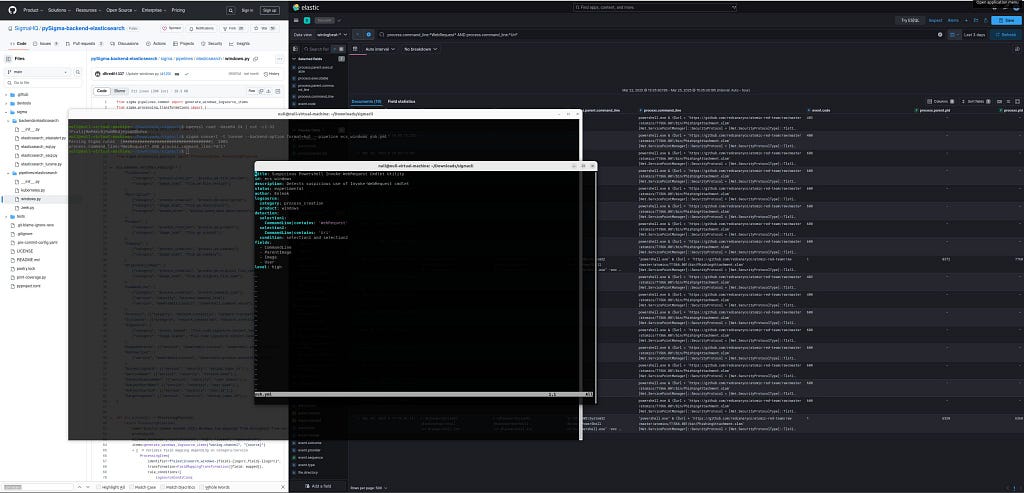Click Add a field button
This screenshot has width=1024, height=493.
317,486
